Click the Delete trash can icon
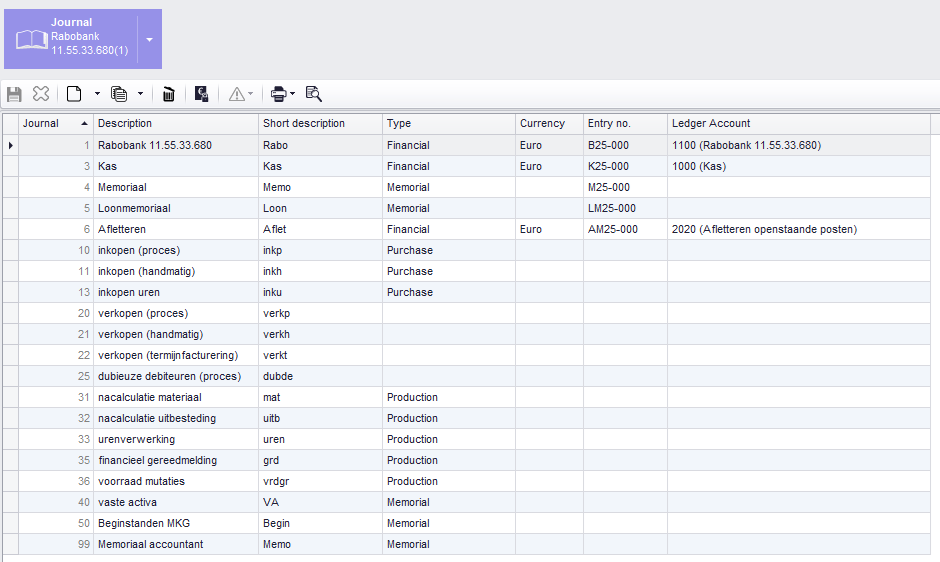This screenshot has height=562, width=940. tap(169, 94)
